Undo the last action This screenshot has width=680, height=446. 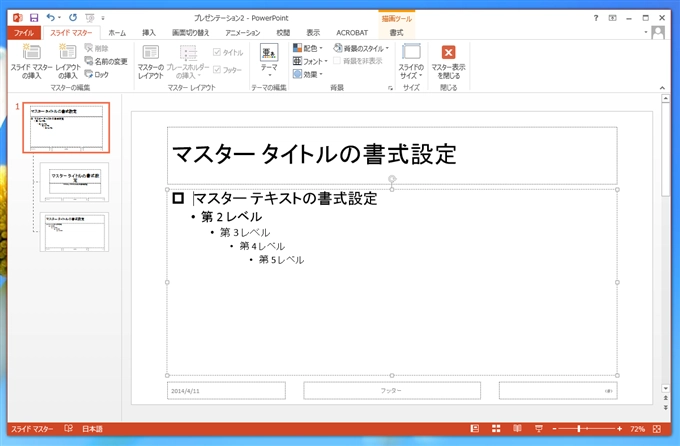51,17
